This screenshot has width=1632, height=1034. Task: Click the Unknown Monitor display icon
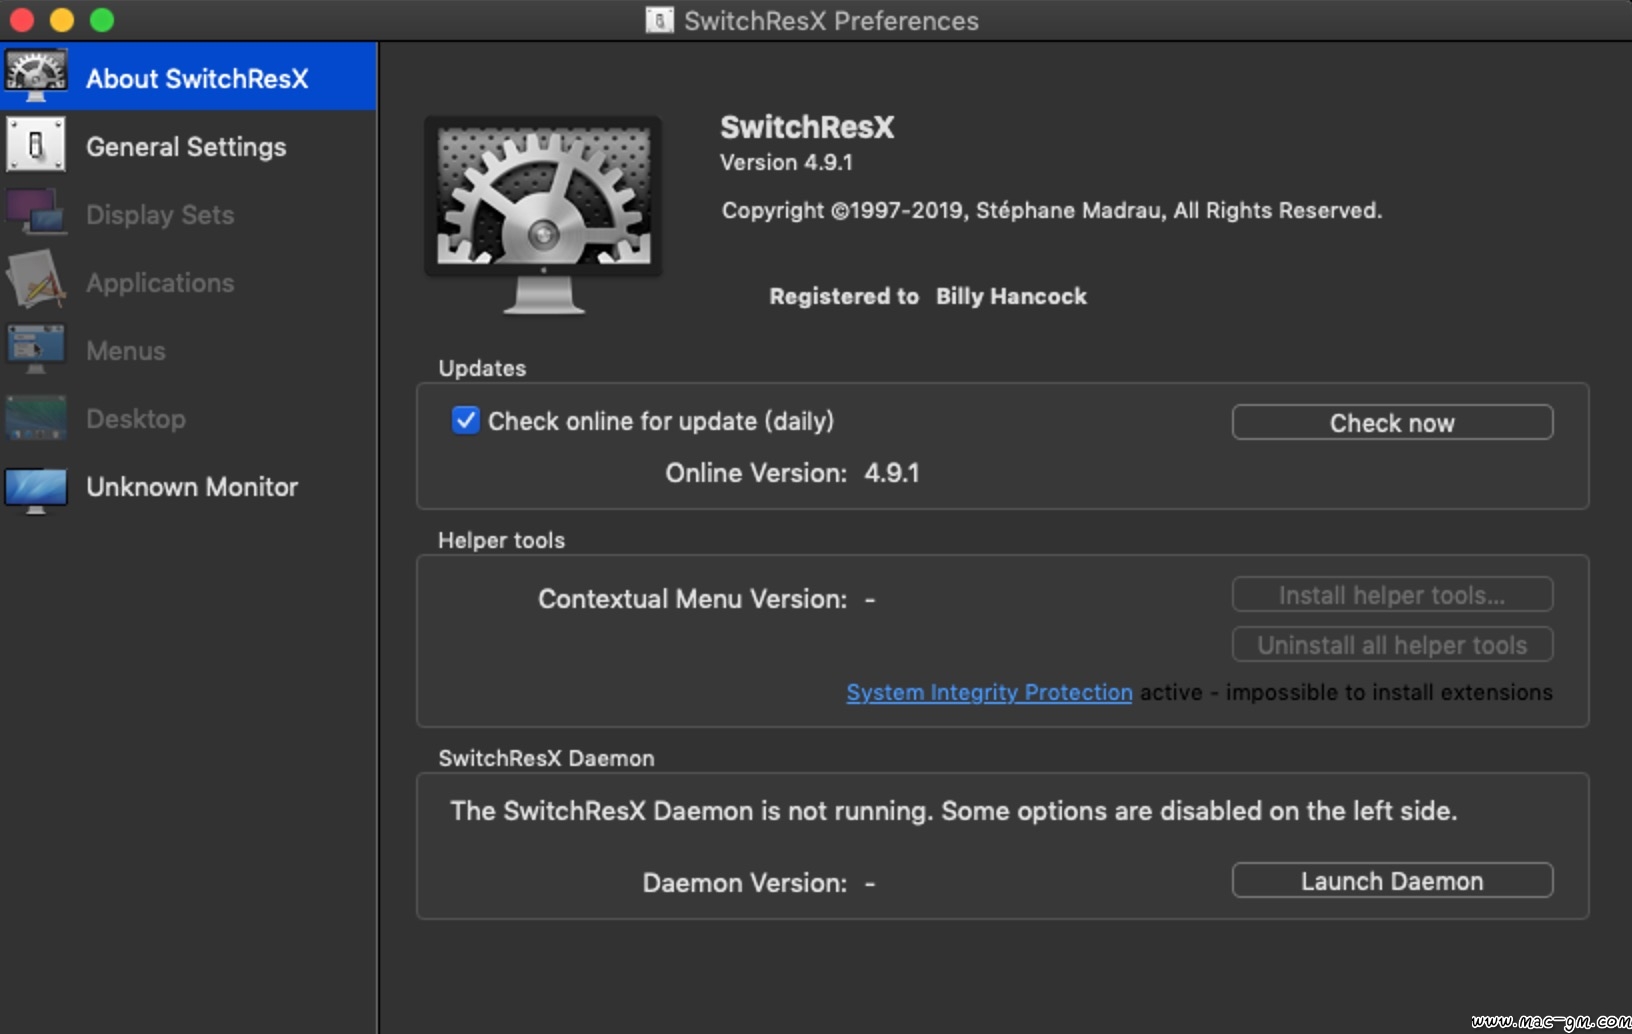tap(36, 490)
